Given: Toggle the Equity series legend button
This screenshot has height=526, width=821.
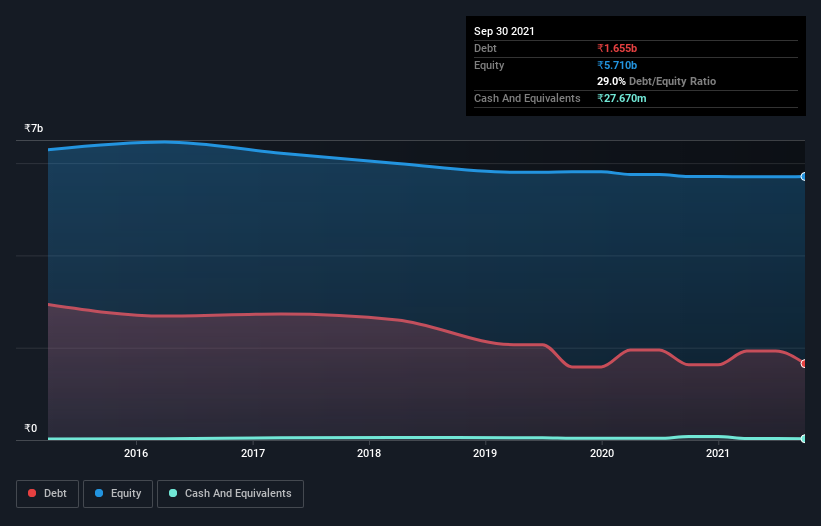Looking at the screenshot, I should click(x=118, y=494).
